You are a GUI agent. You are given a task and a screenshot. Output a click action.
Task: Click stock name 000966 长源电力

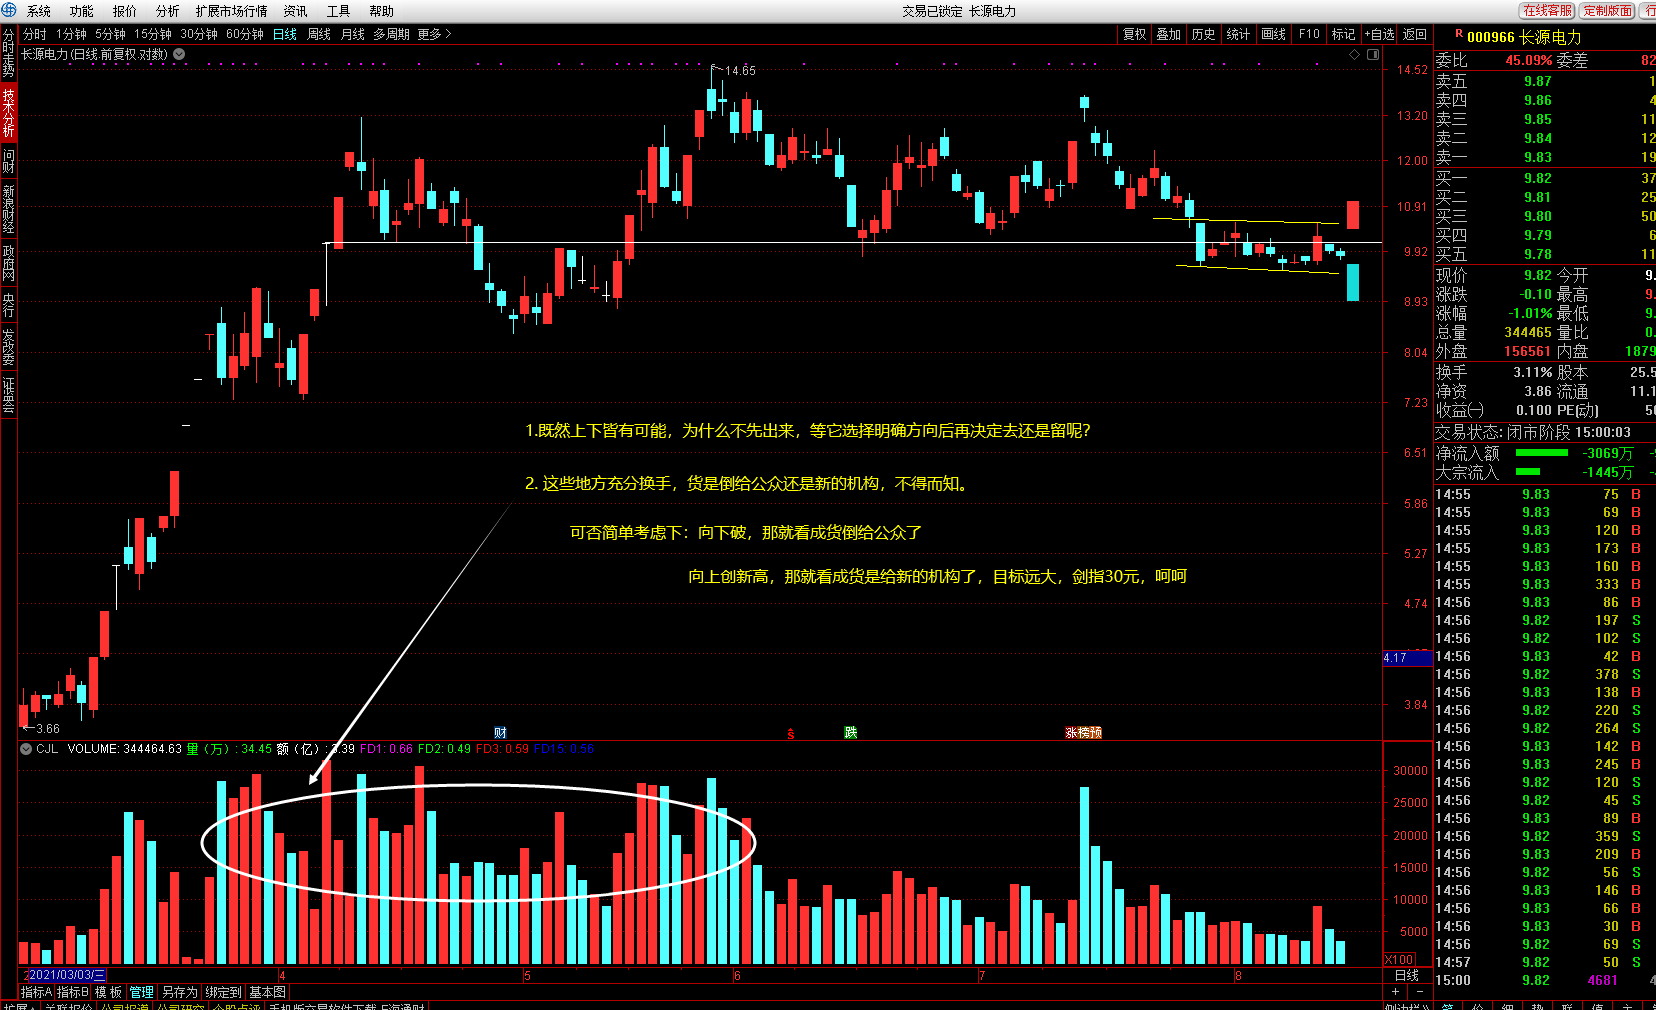point(1524,37)
